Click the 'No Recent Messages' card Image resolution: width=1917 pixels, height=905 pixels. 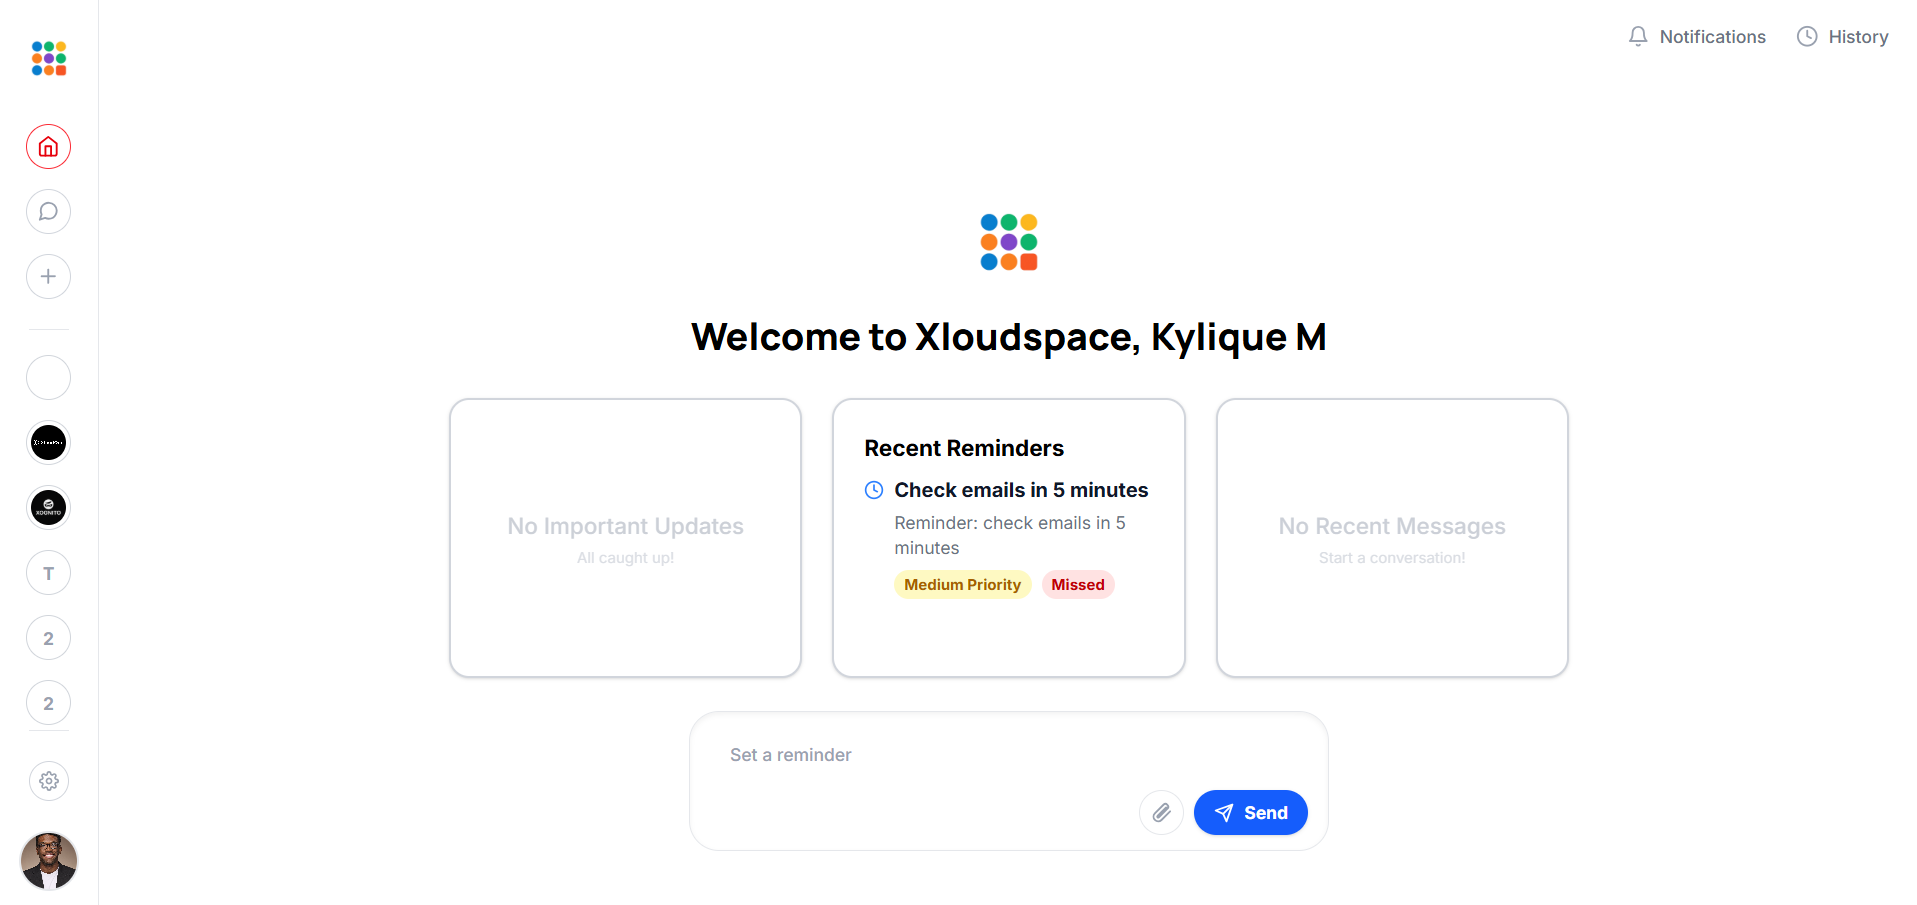1392,538
